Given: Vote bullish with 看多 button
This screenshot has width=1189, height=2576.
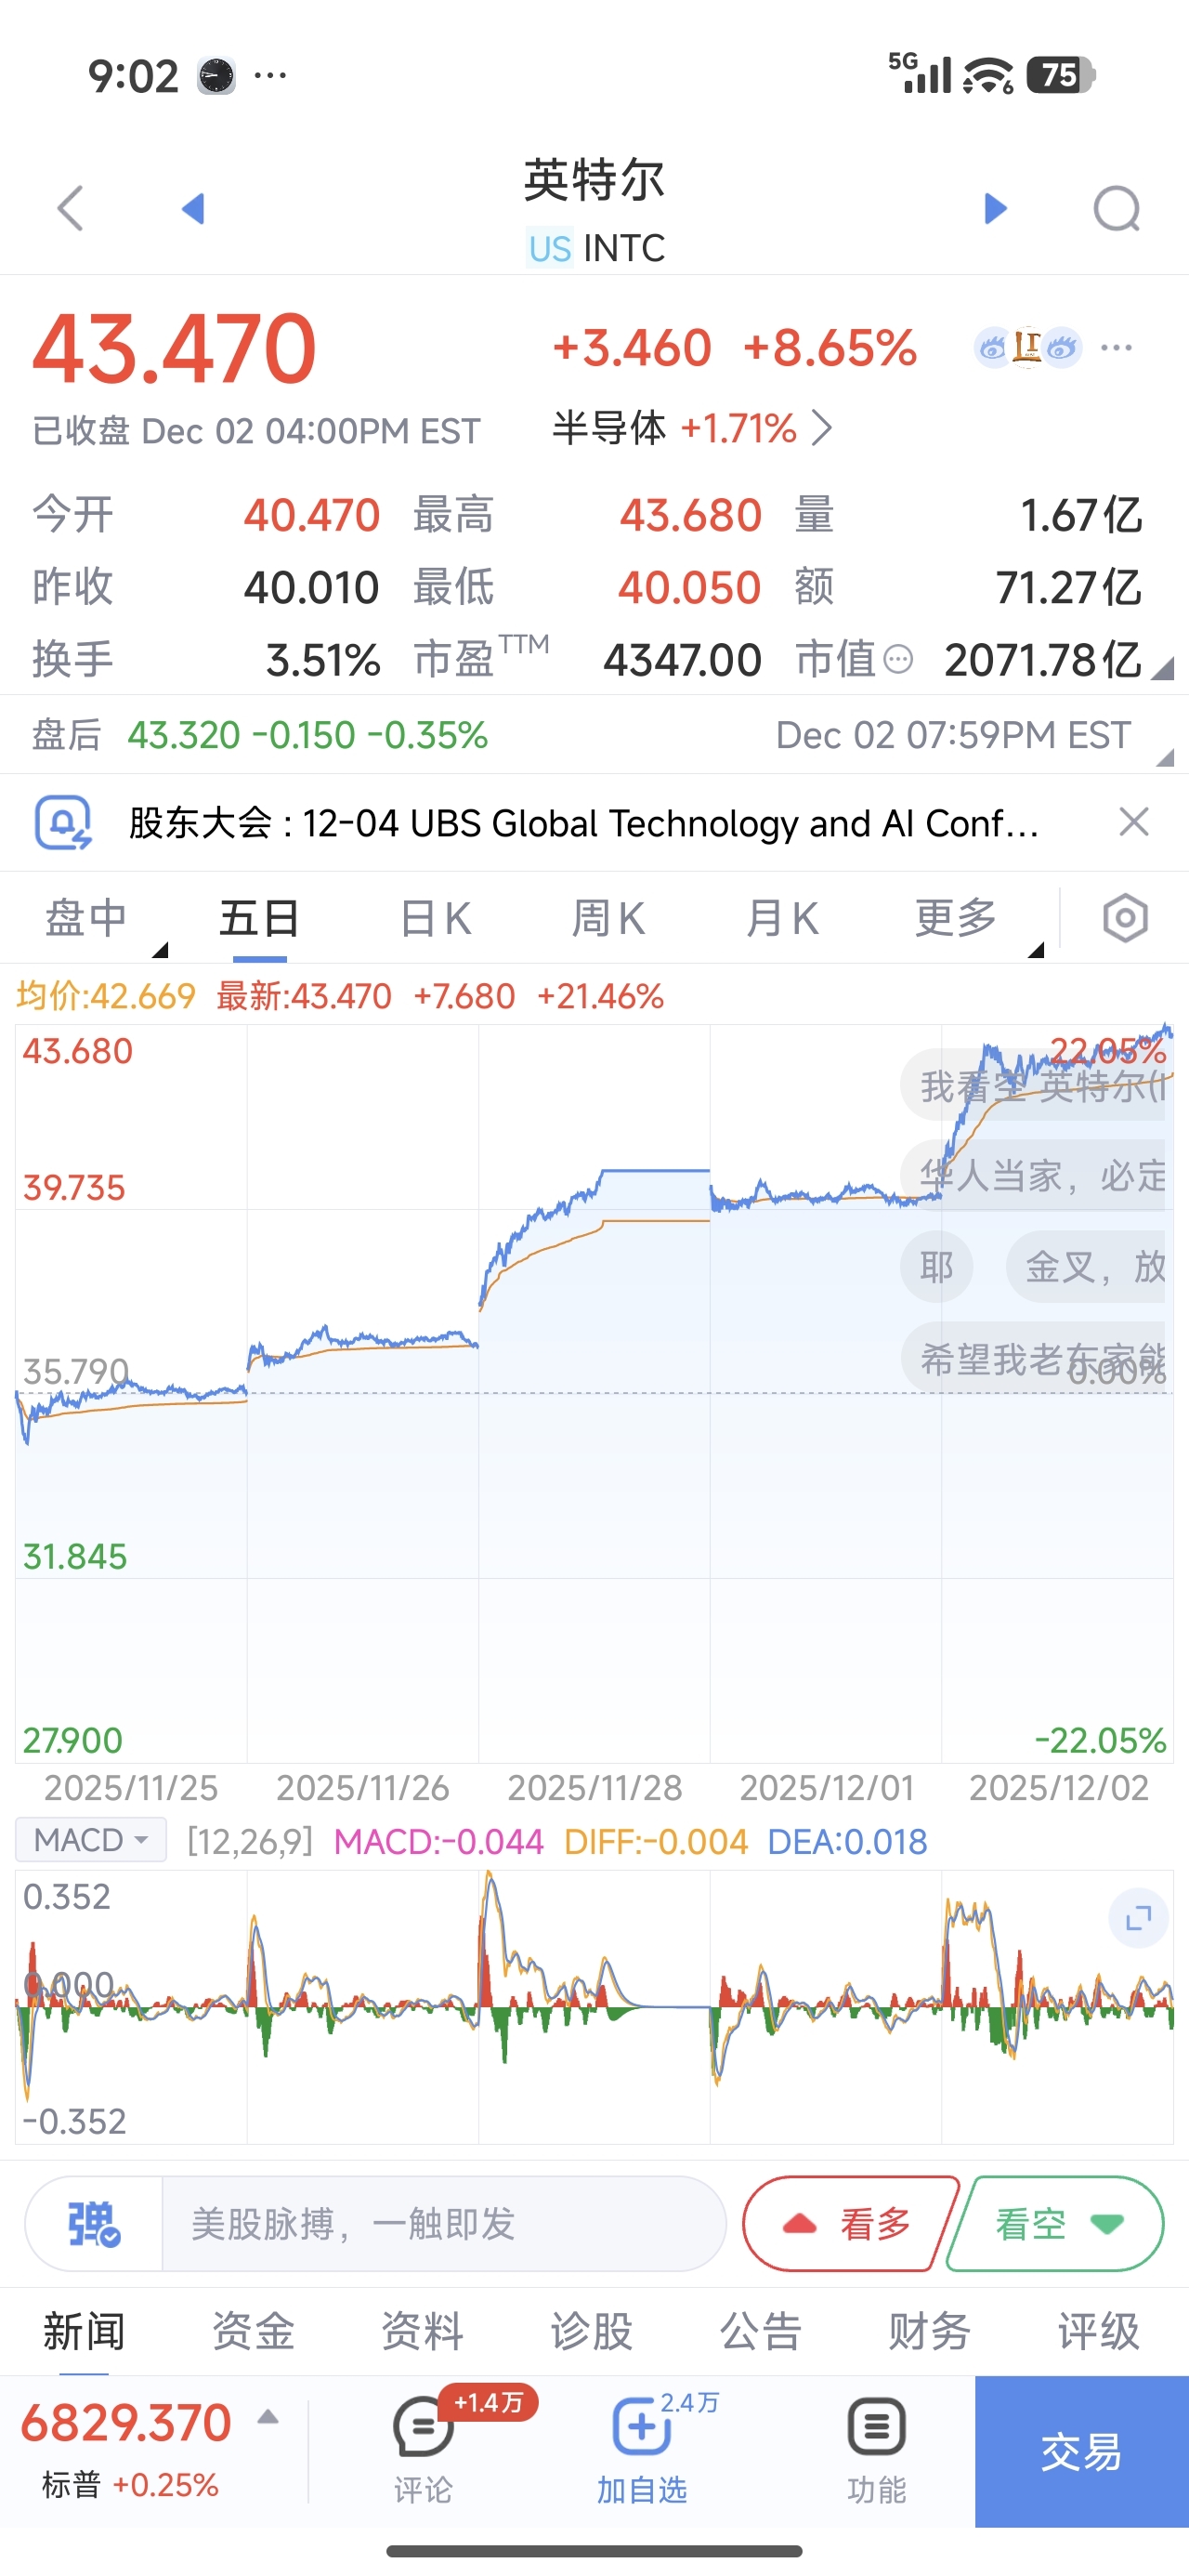Looking at the screenshot, I should pyautogui.click(x=848, y=2224).
